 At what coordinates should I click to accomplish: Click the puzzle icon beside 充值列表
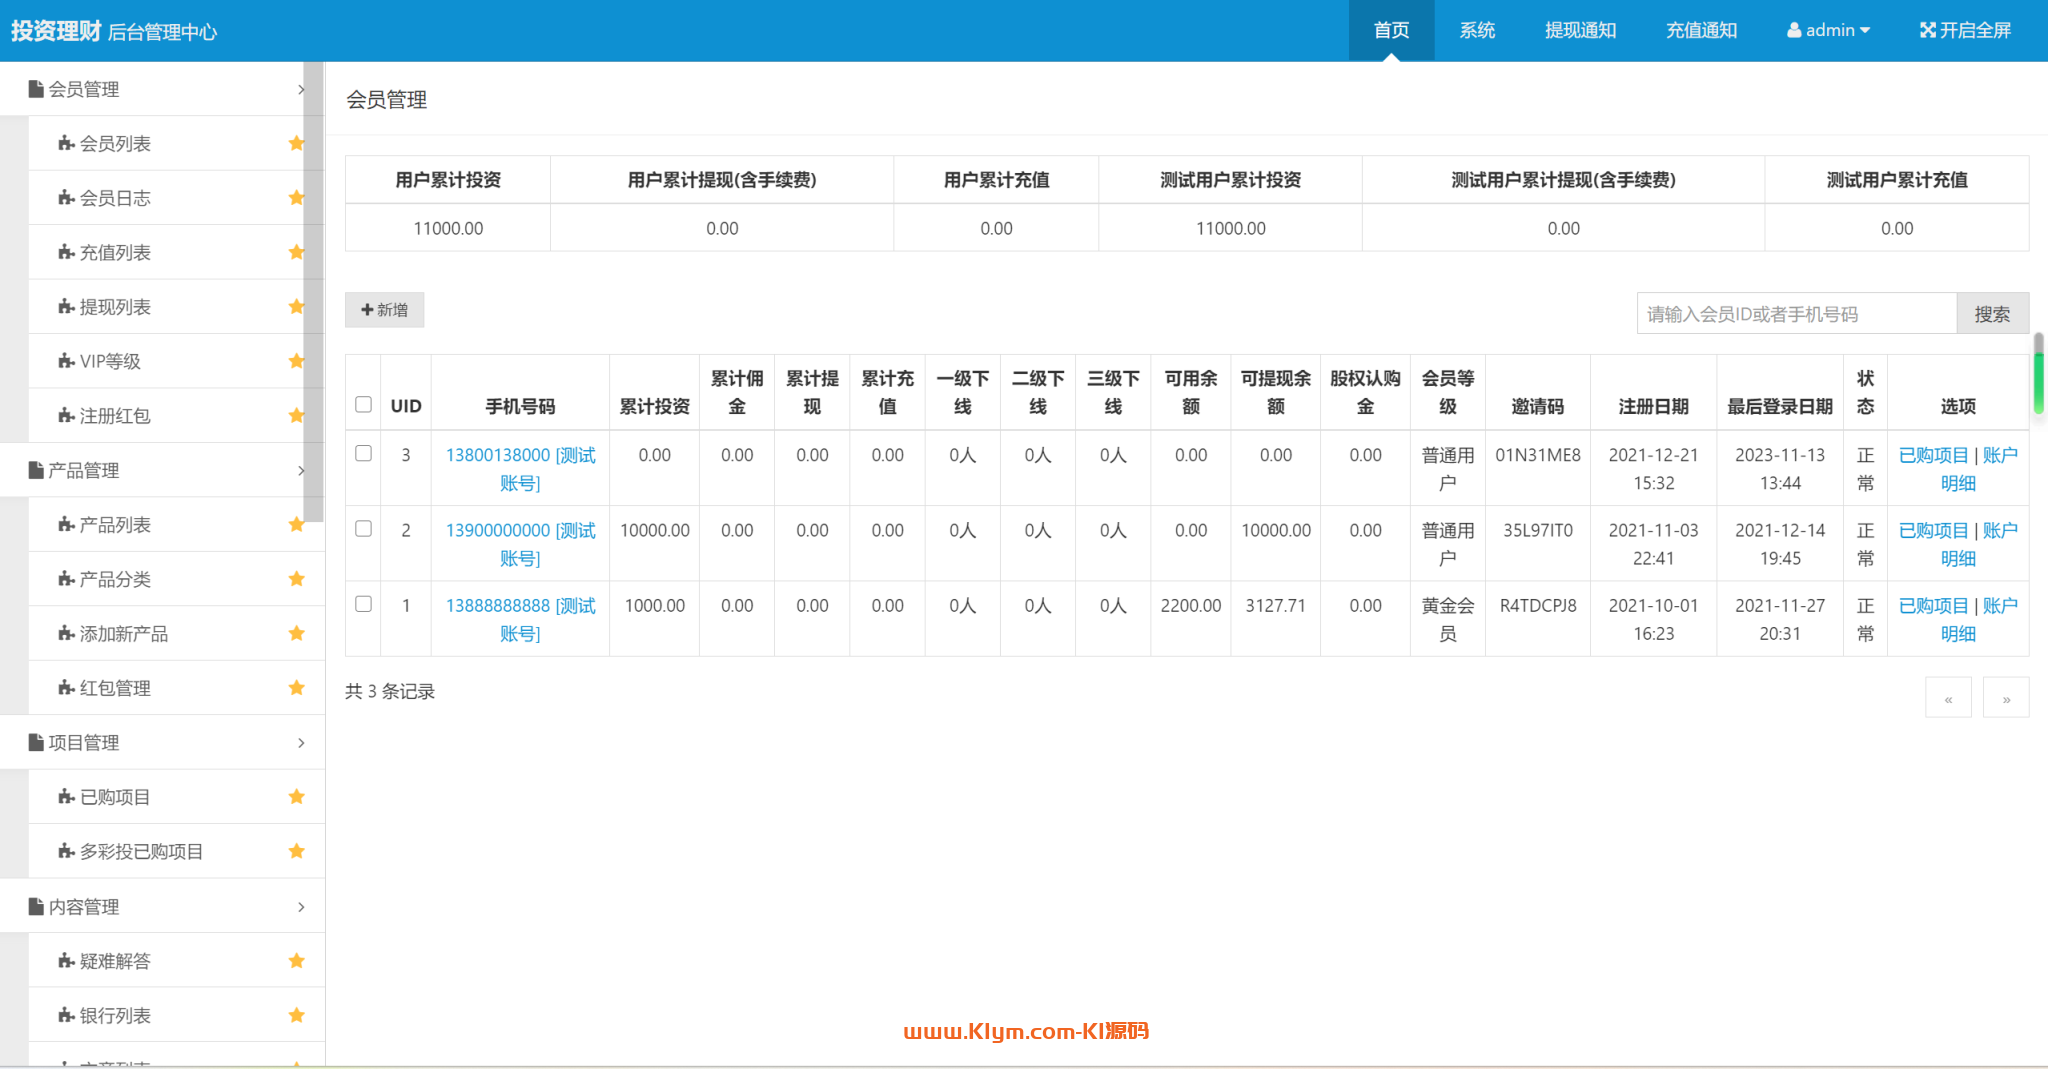click(x=66, y=252)
